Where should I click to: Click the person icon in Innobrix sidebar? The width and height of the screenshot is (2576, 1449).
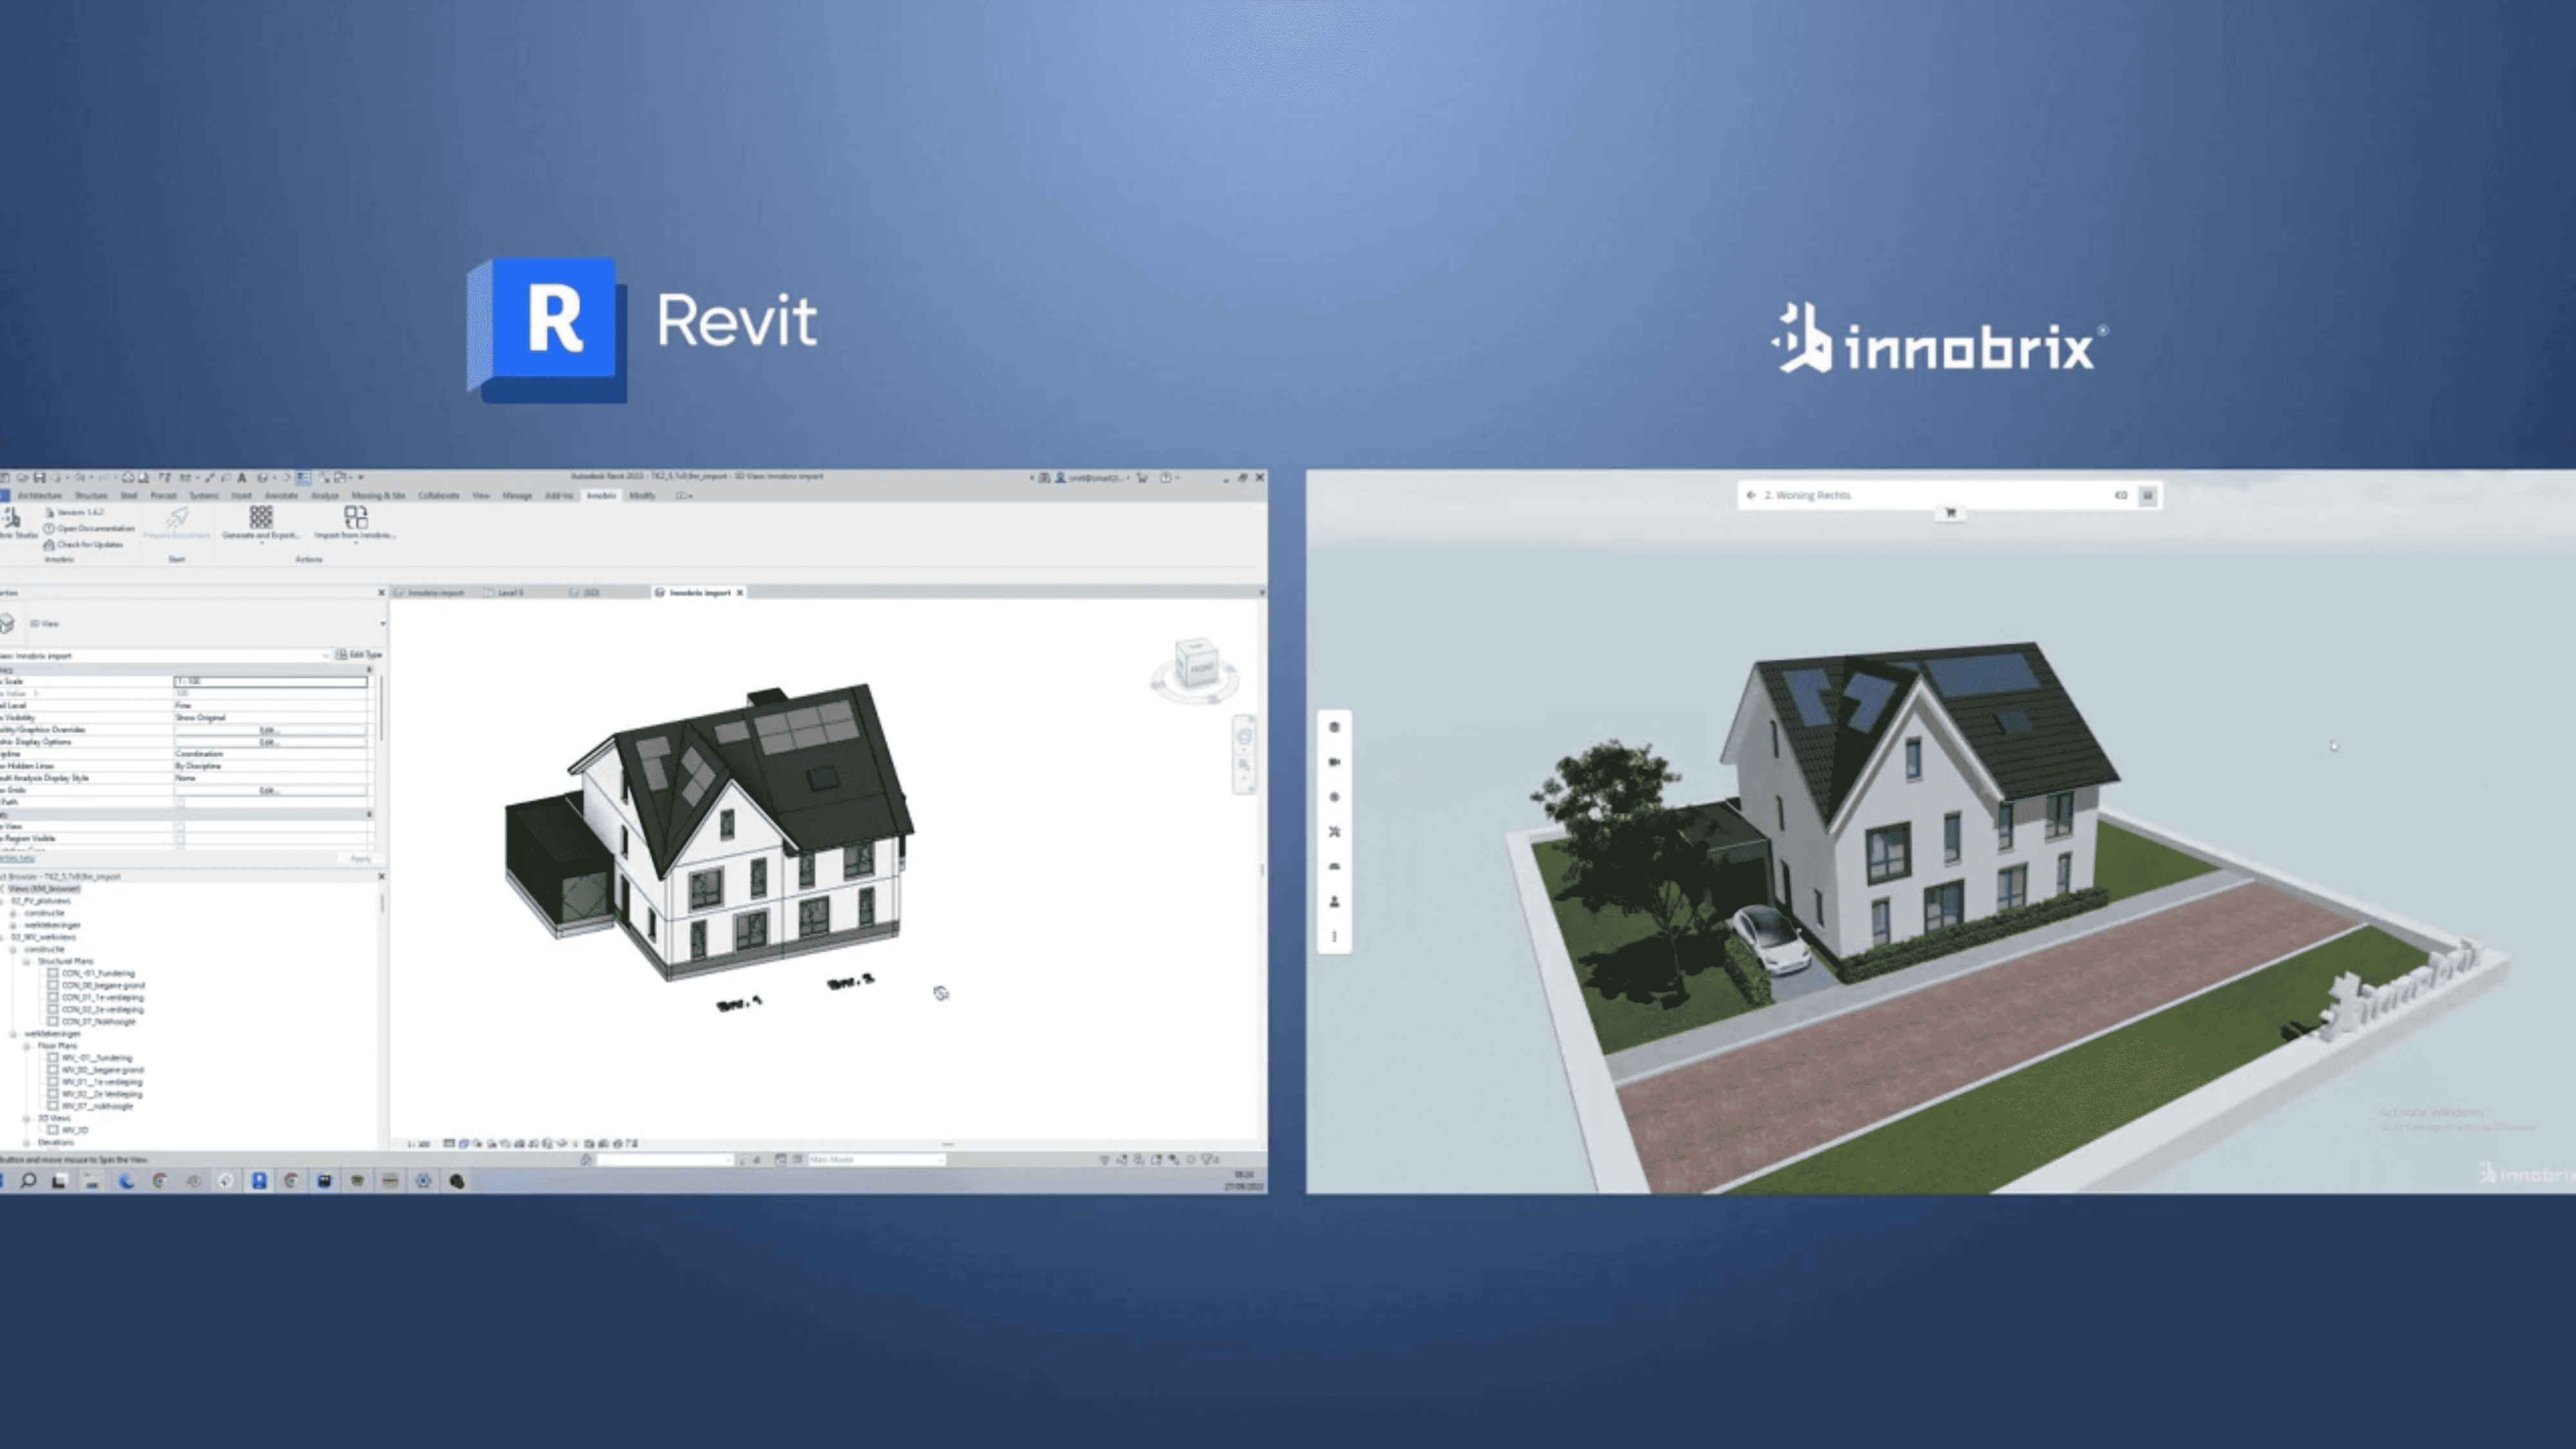pyautogui.click(x=1334, y=902)
